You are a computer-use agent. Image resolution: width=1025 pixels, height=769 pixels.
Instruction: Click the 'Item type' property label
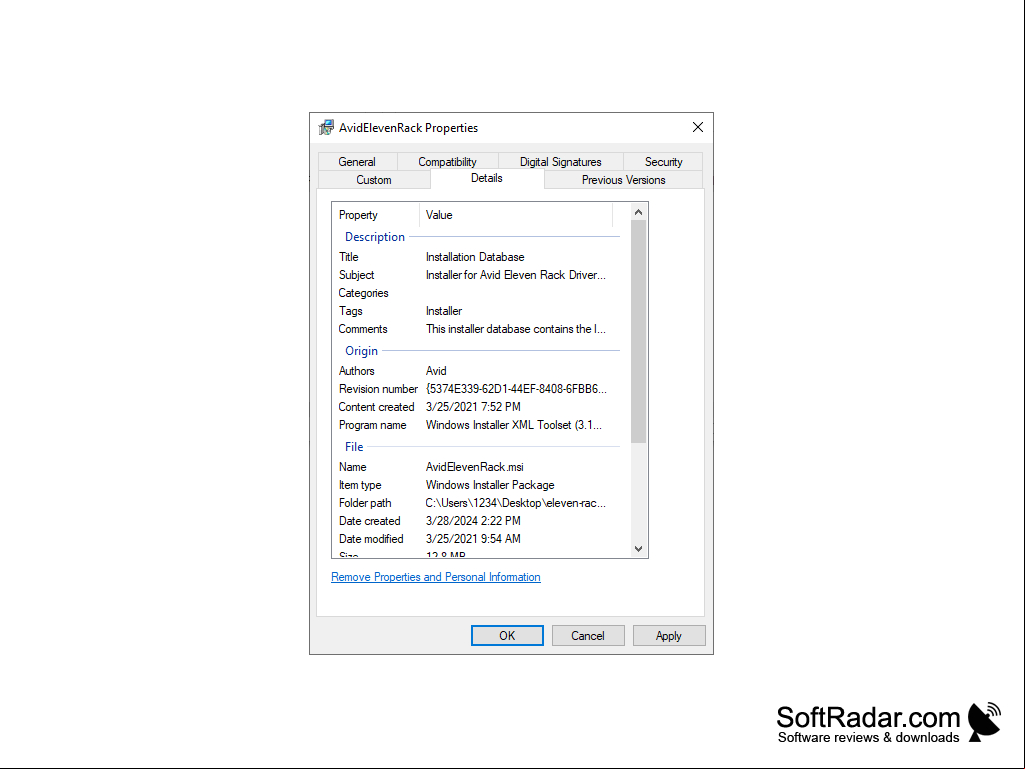coord(360,485)
